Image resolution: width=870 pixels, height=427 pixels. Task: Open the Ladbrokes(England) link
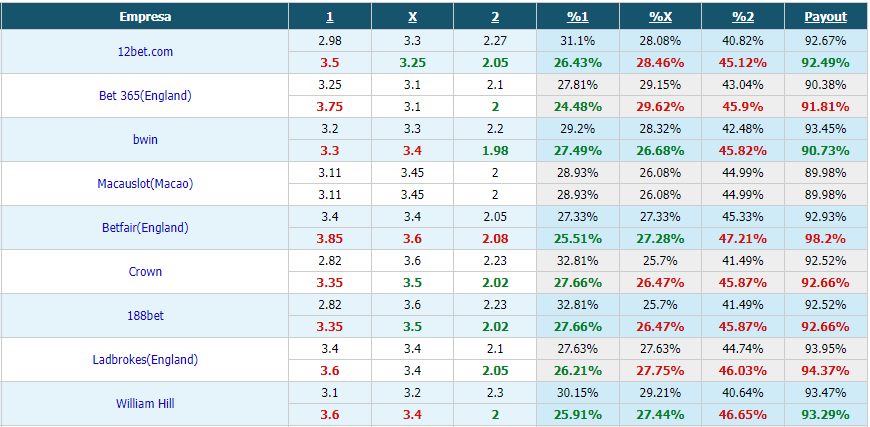pos(145,359)
